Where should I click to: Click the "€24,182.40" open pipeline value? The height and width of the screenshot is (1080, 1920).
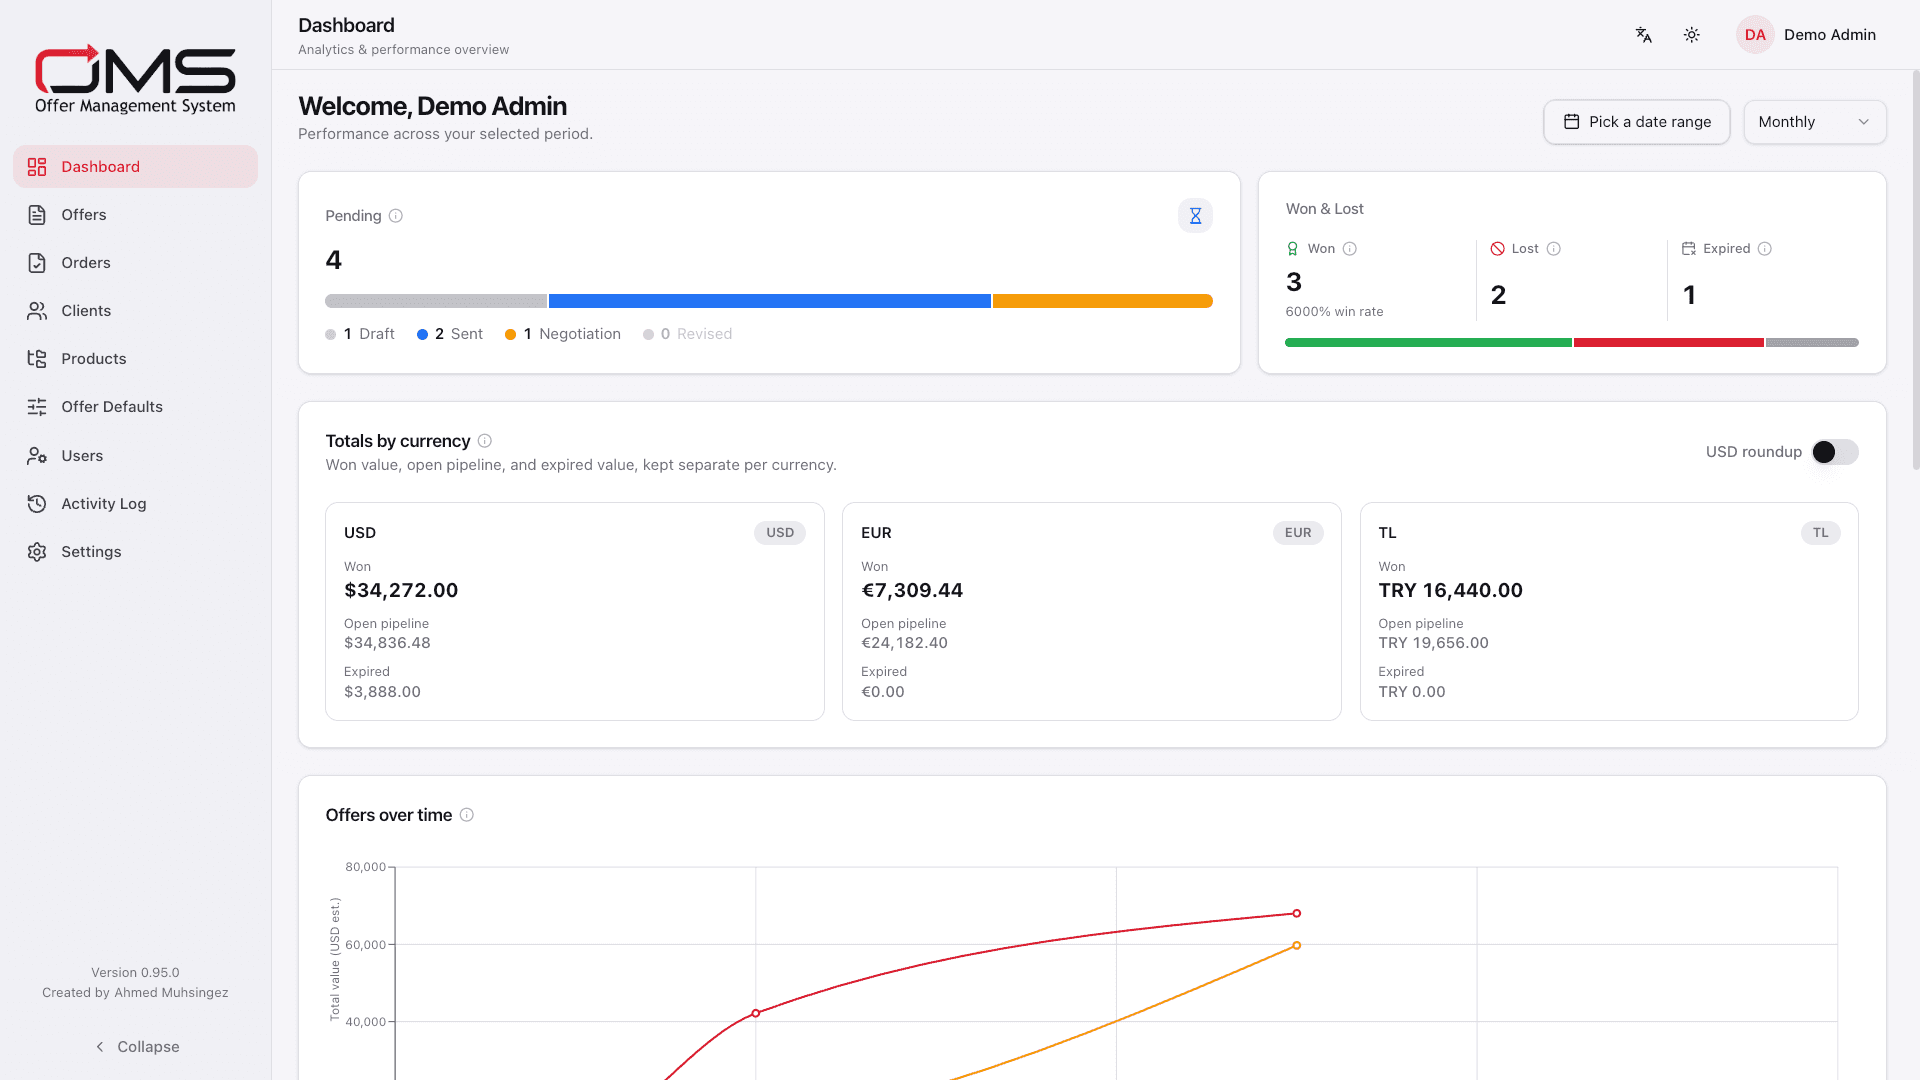click(904, 643)
